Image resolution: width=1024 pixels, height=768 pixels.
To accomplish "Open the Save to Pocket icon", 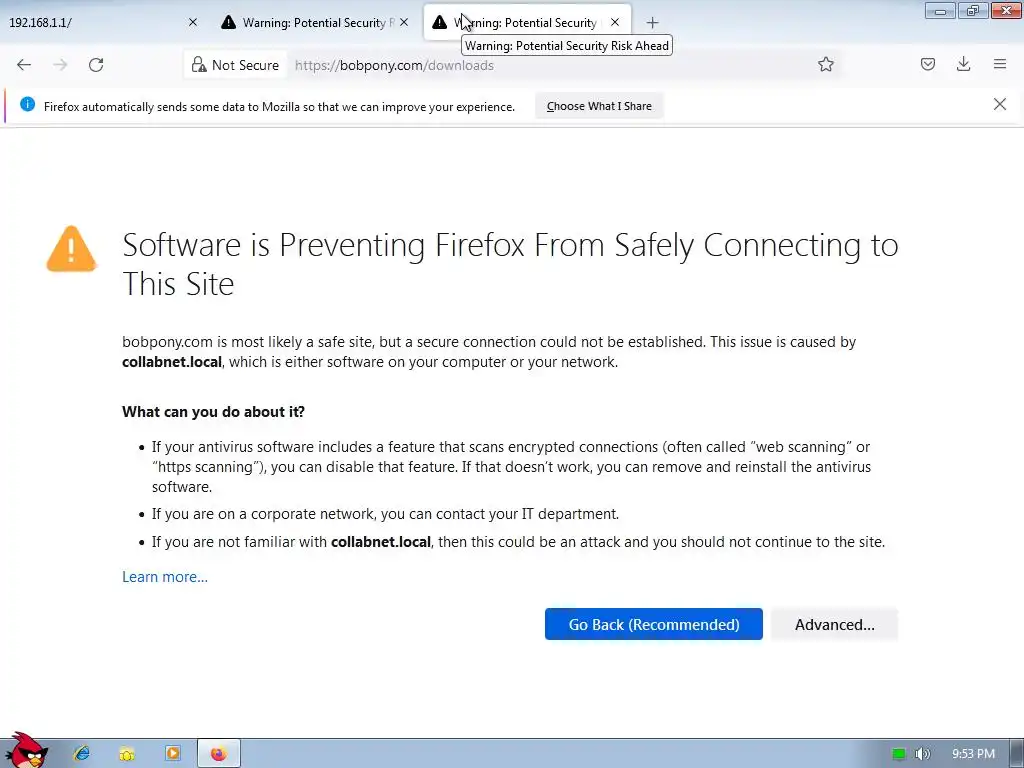I will [x=928, y=65].
